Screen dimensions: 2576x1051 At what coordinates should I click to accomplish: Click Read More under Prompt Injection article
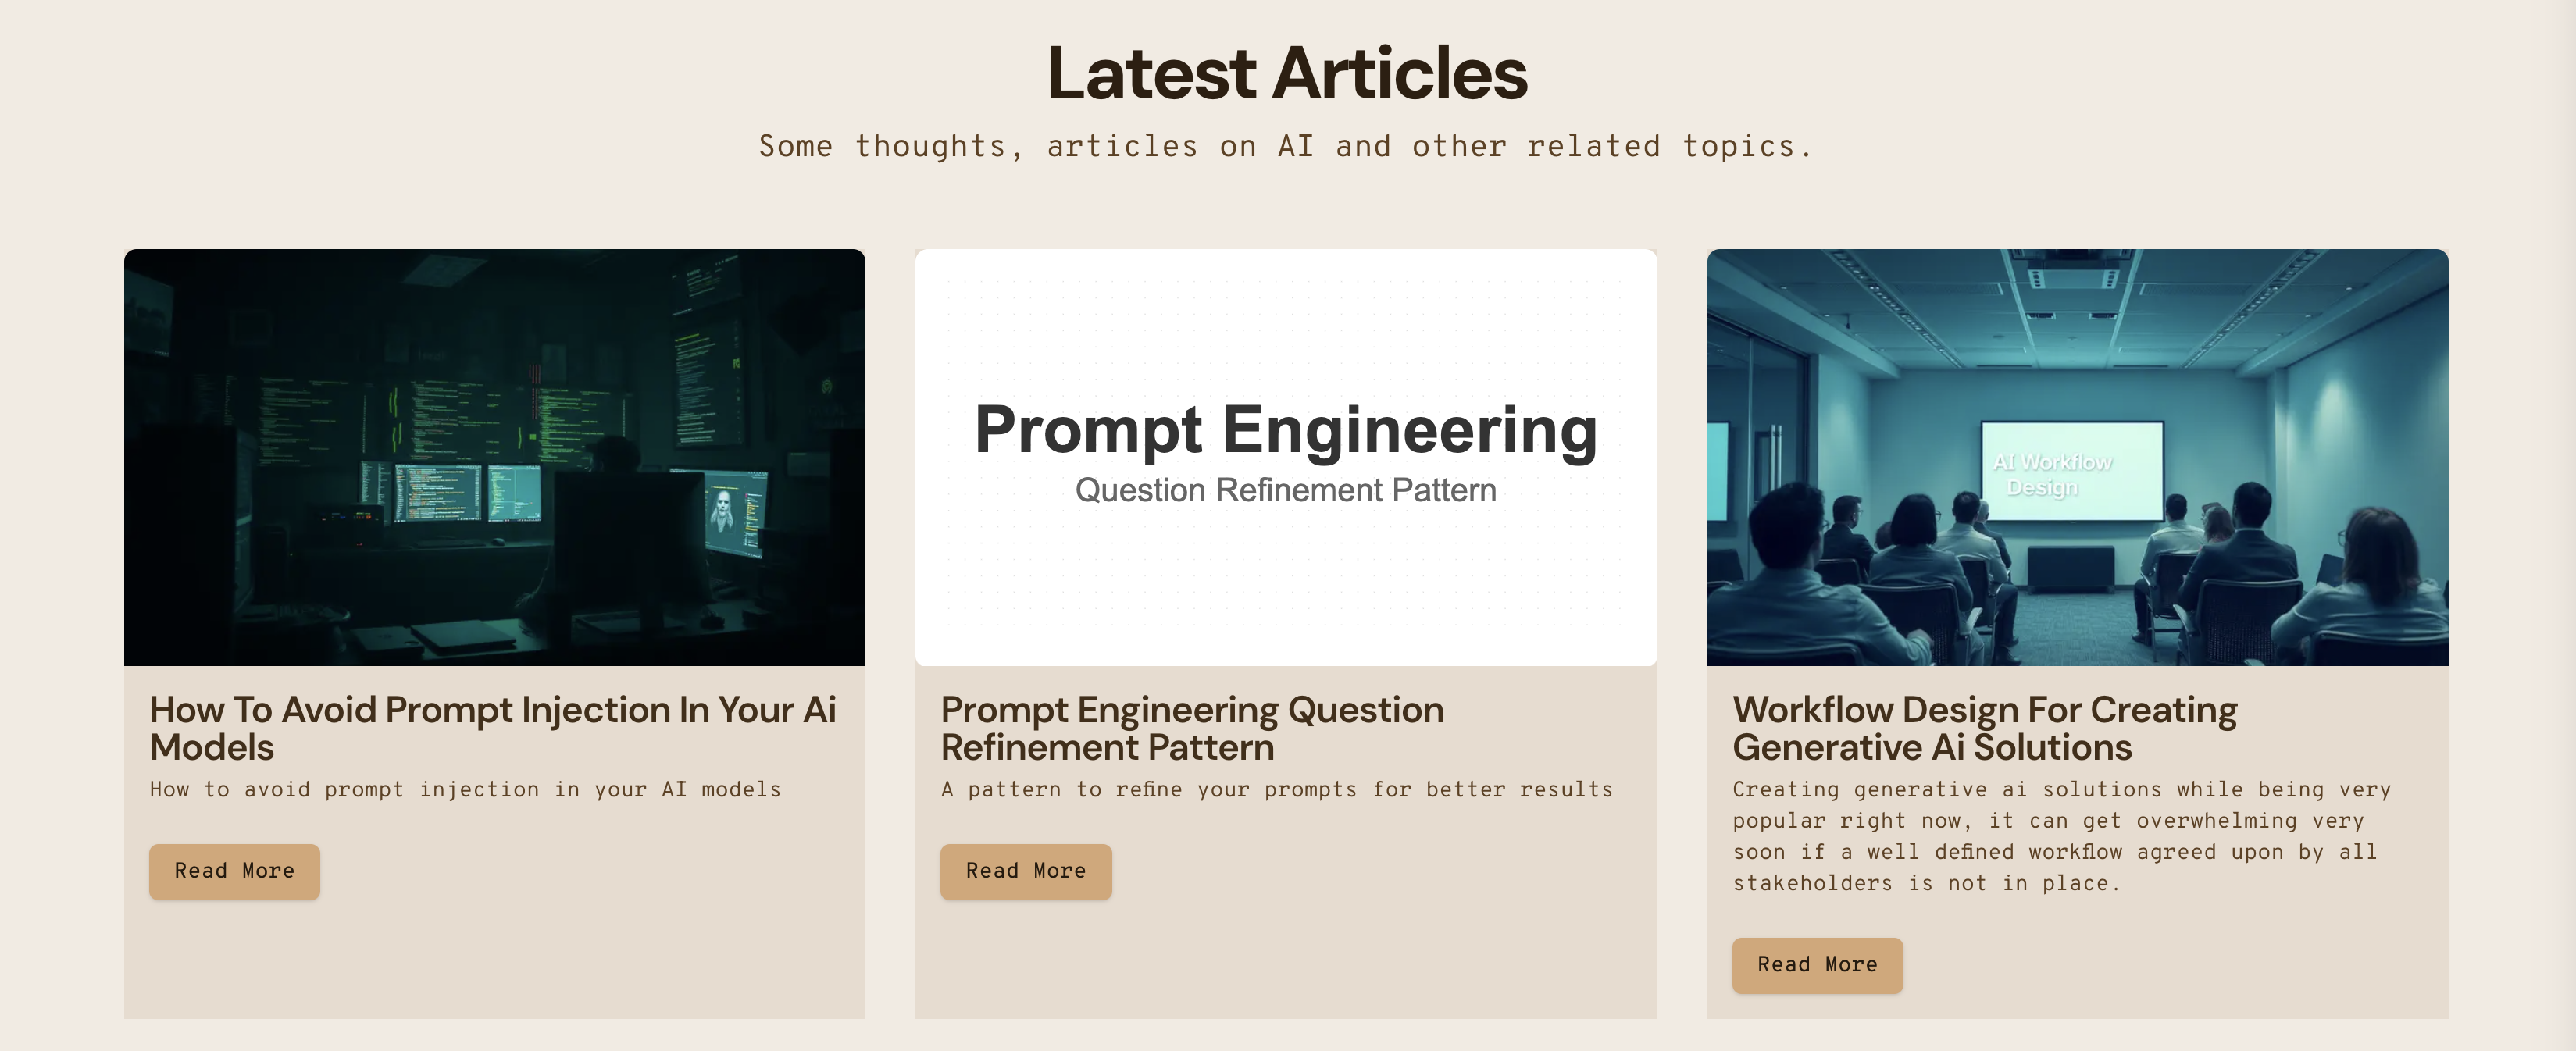point(234,871)
